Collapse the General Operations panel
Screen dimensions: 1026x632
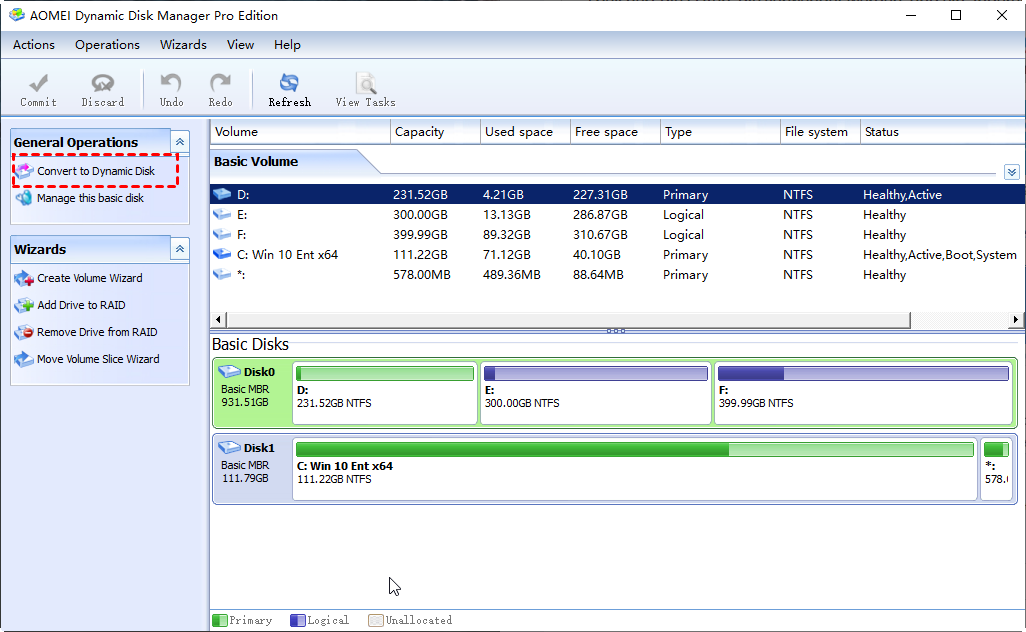tap(180, 141)
